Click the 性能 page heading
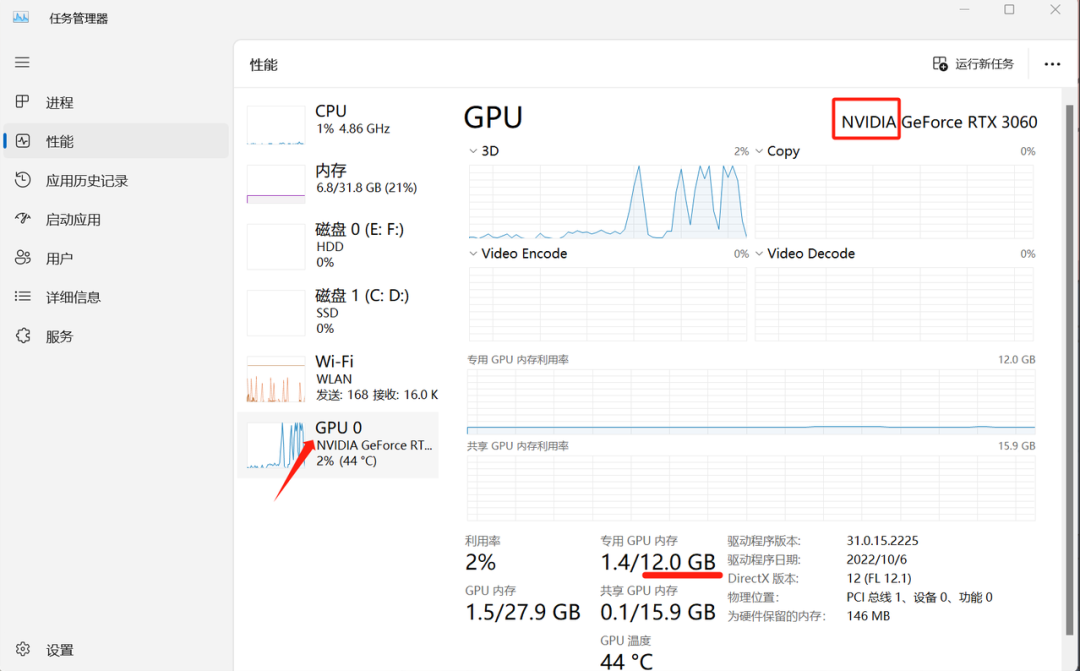1080x671 pixels. coord(264,65)
